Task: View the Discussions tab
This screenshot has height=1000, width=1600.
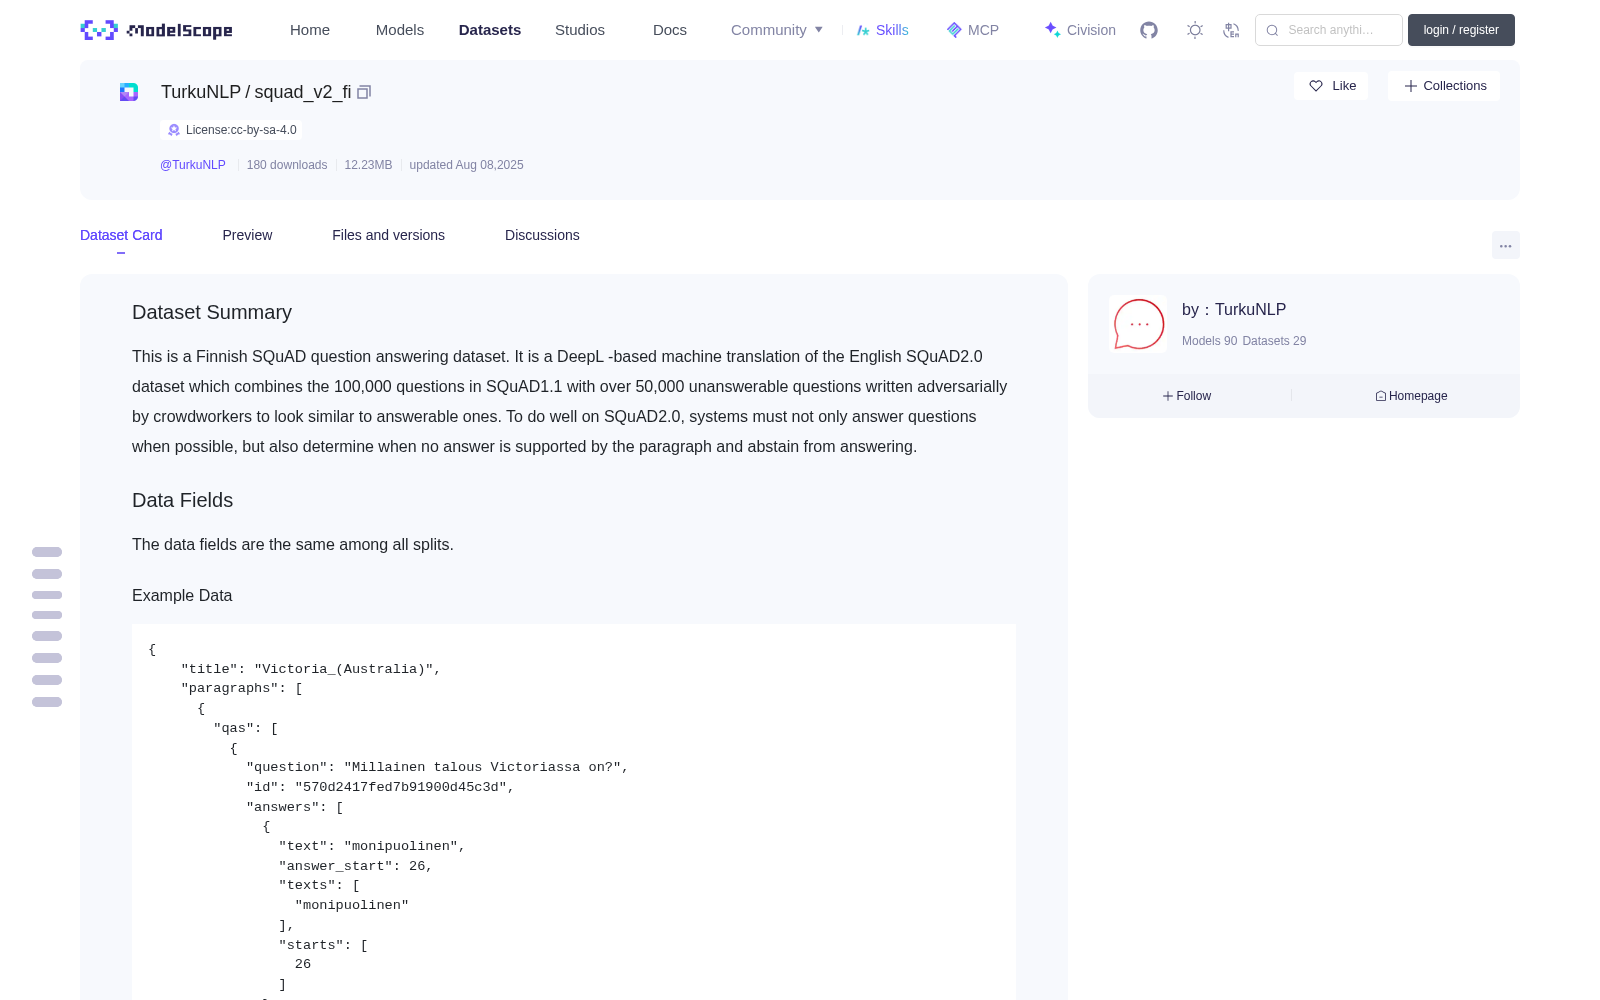Action: (x=542, y=235)
